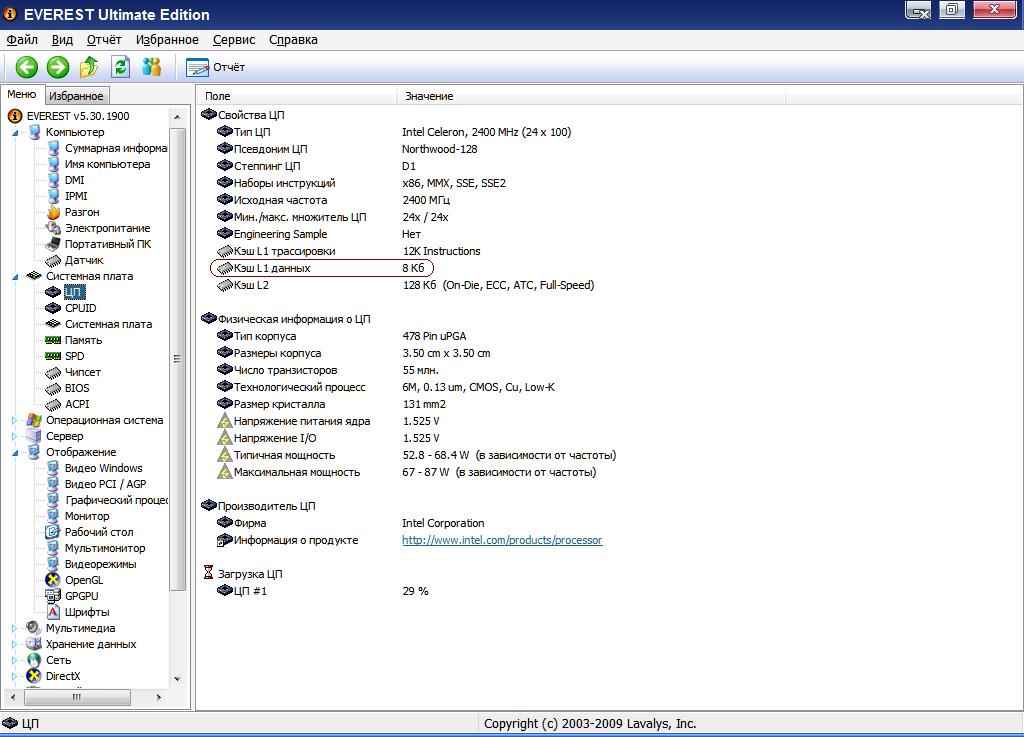Image resolution: width=1024 pixels, height=737 pixels.
Task: Select the GPGPU tree item
Action: pos(81,596)
